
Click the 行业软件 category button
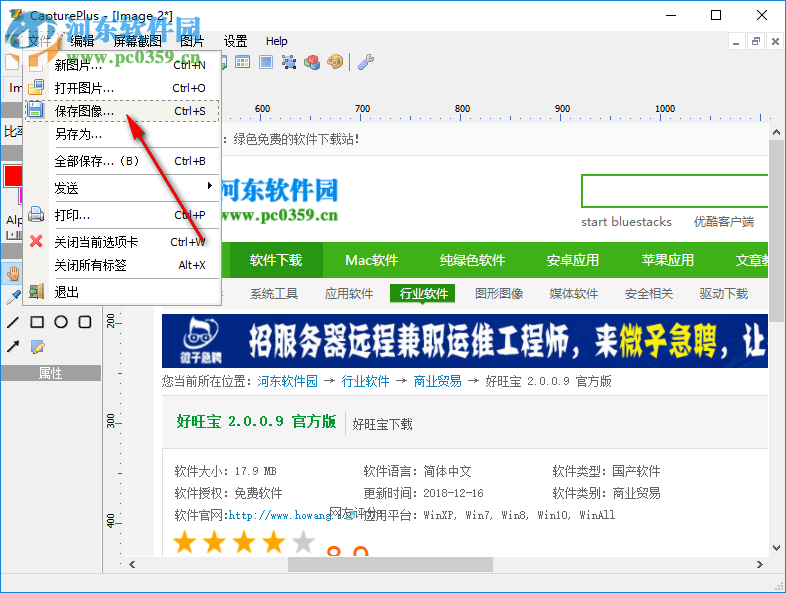click(x=423, y=293)
